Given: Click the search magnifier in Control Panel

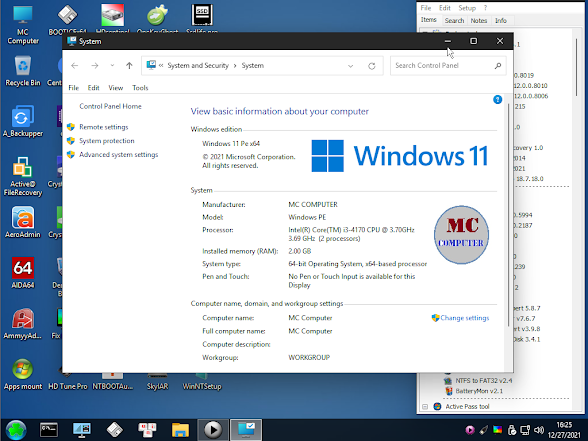Looking at the screenshot, I should [498, 66].
